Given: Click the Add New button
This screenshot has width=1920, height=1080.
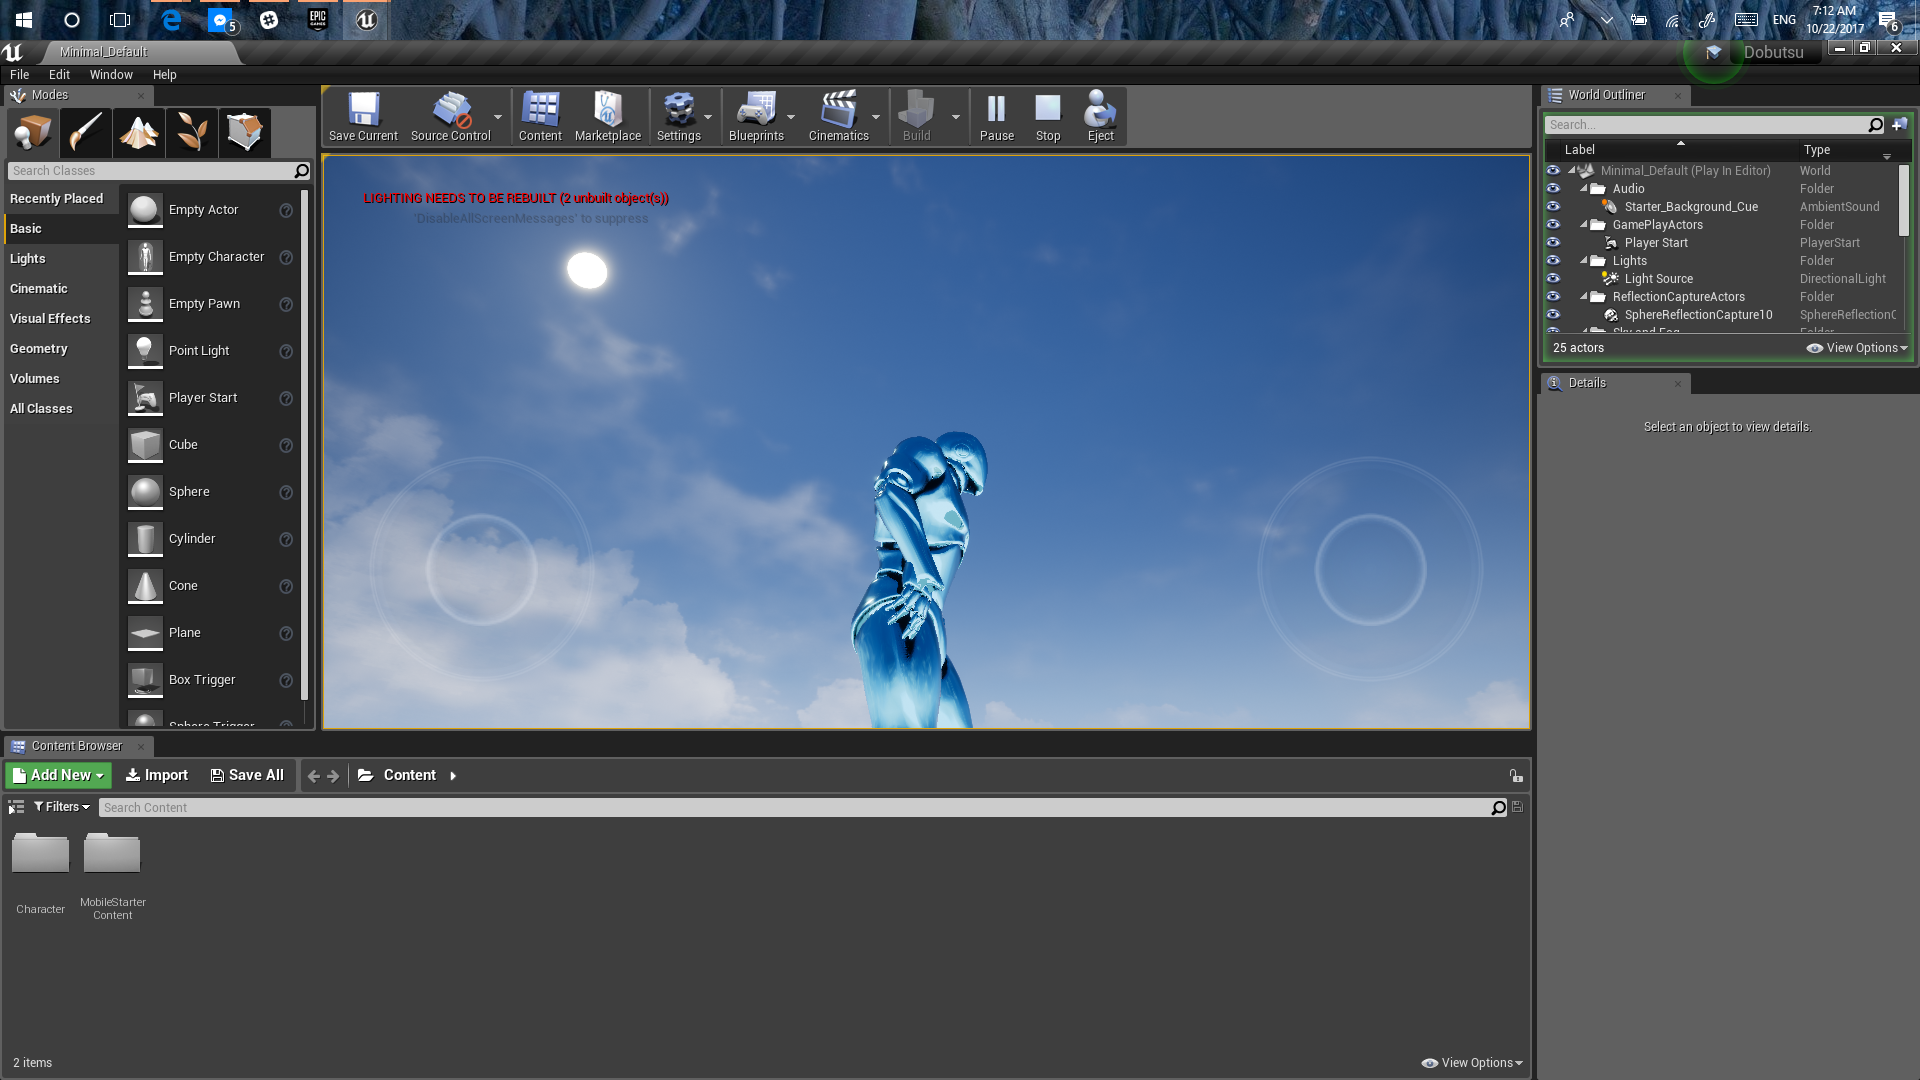Looking at the screenshot, I should (x=59, y=775).
